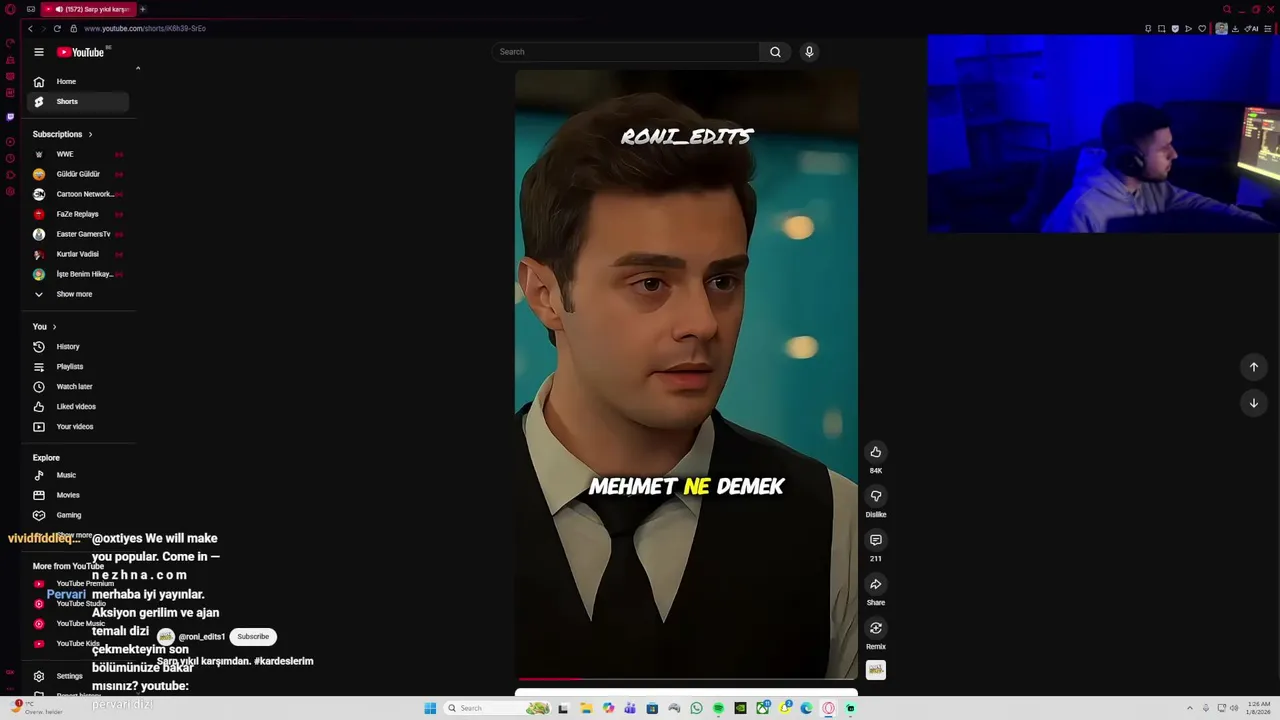Open the Share options for this Short
This screenshot has height=720, width=1280.
pyautogui.click(x=876, y=584)
